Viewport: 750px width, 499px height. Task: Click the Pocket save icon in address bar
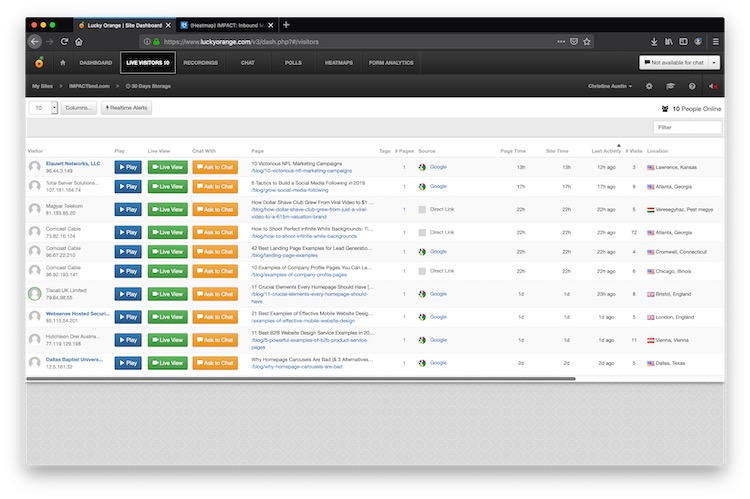pos(574,42)
